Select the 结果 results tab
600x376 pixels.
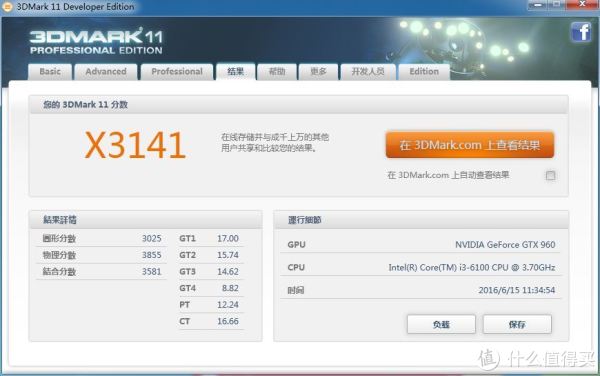[235, 72]
